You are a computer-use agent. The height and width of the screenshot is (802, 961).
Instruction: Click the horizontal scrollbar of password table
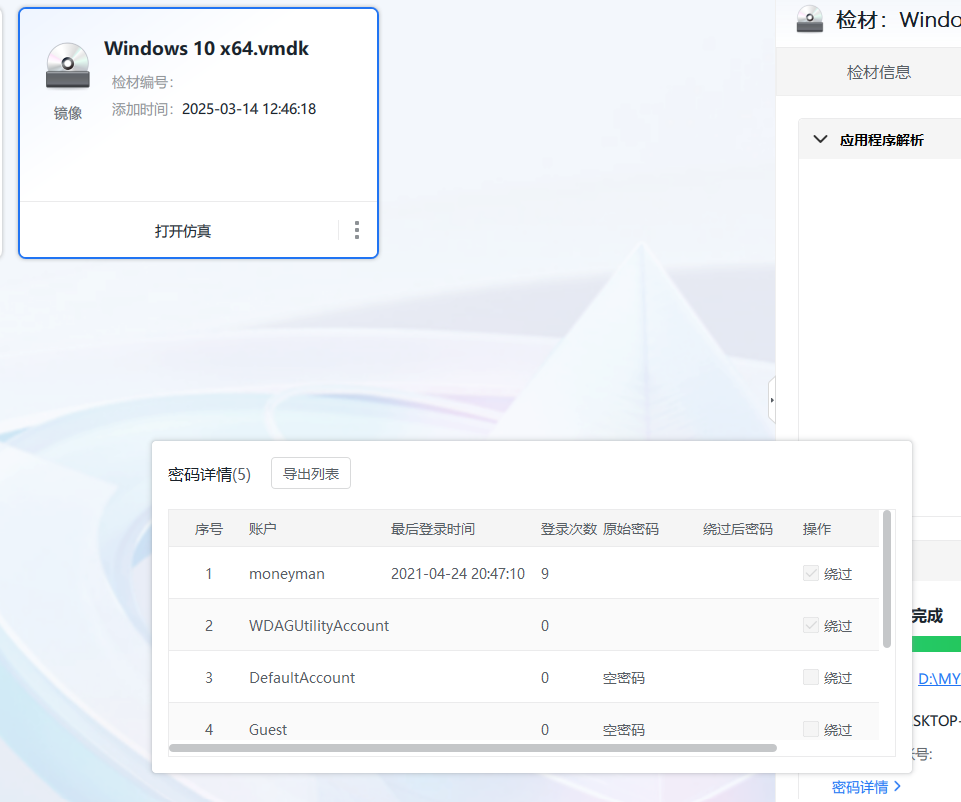[x=473, y=748]
